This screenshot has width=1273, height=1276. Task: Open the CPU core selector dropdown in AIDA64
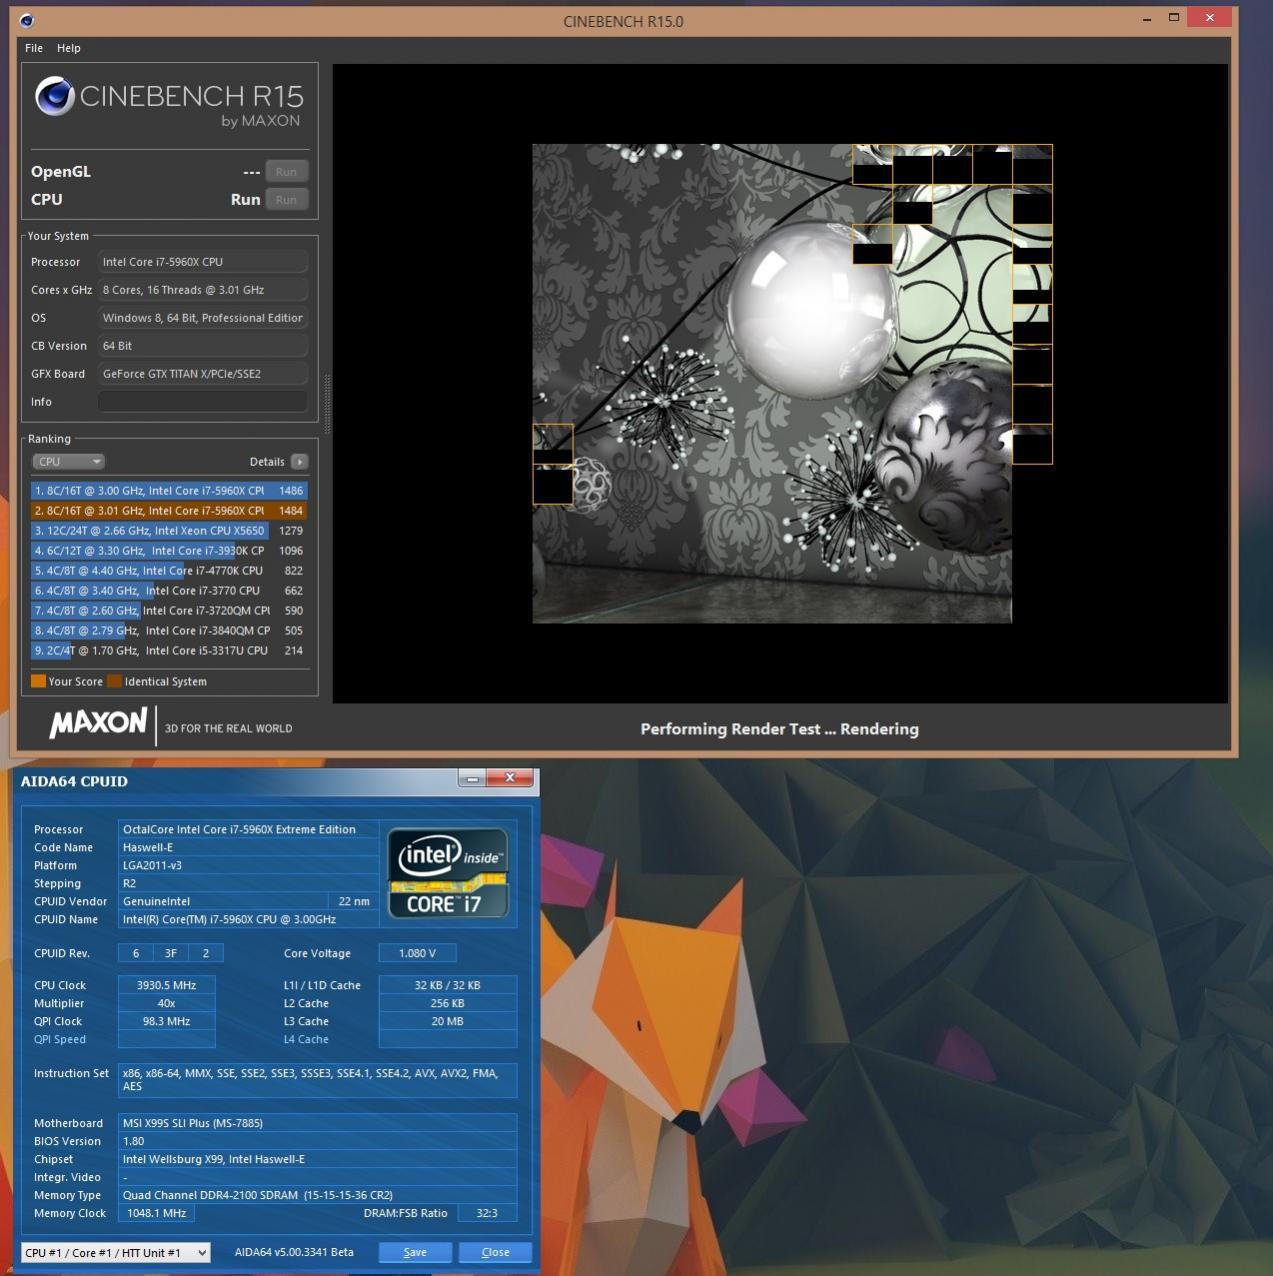[116, 1253]
